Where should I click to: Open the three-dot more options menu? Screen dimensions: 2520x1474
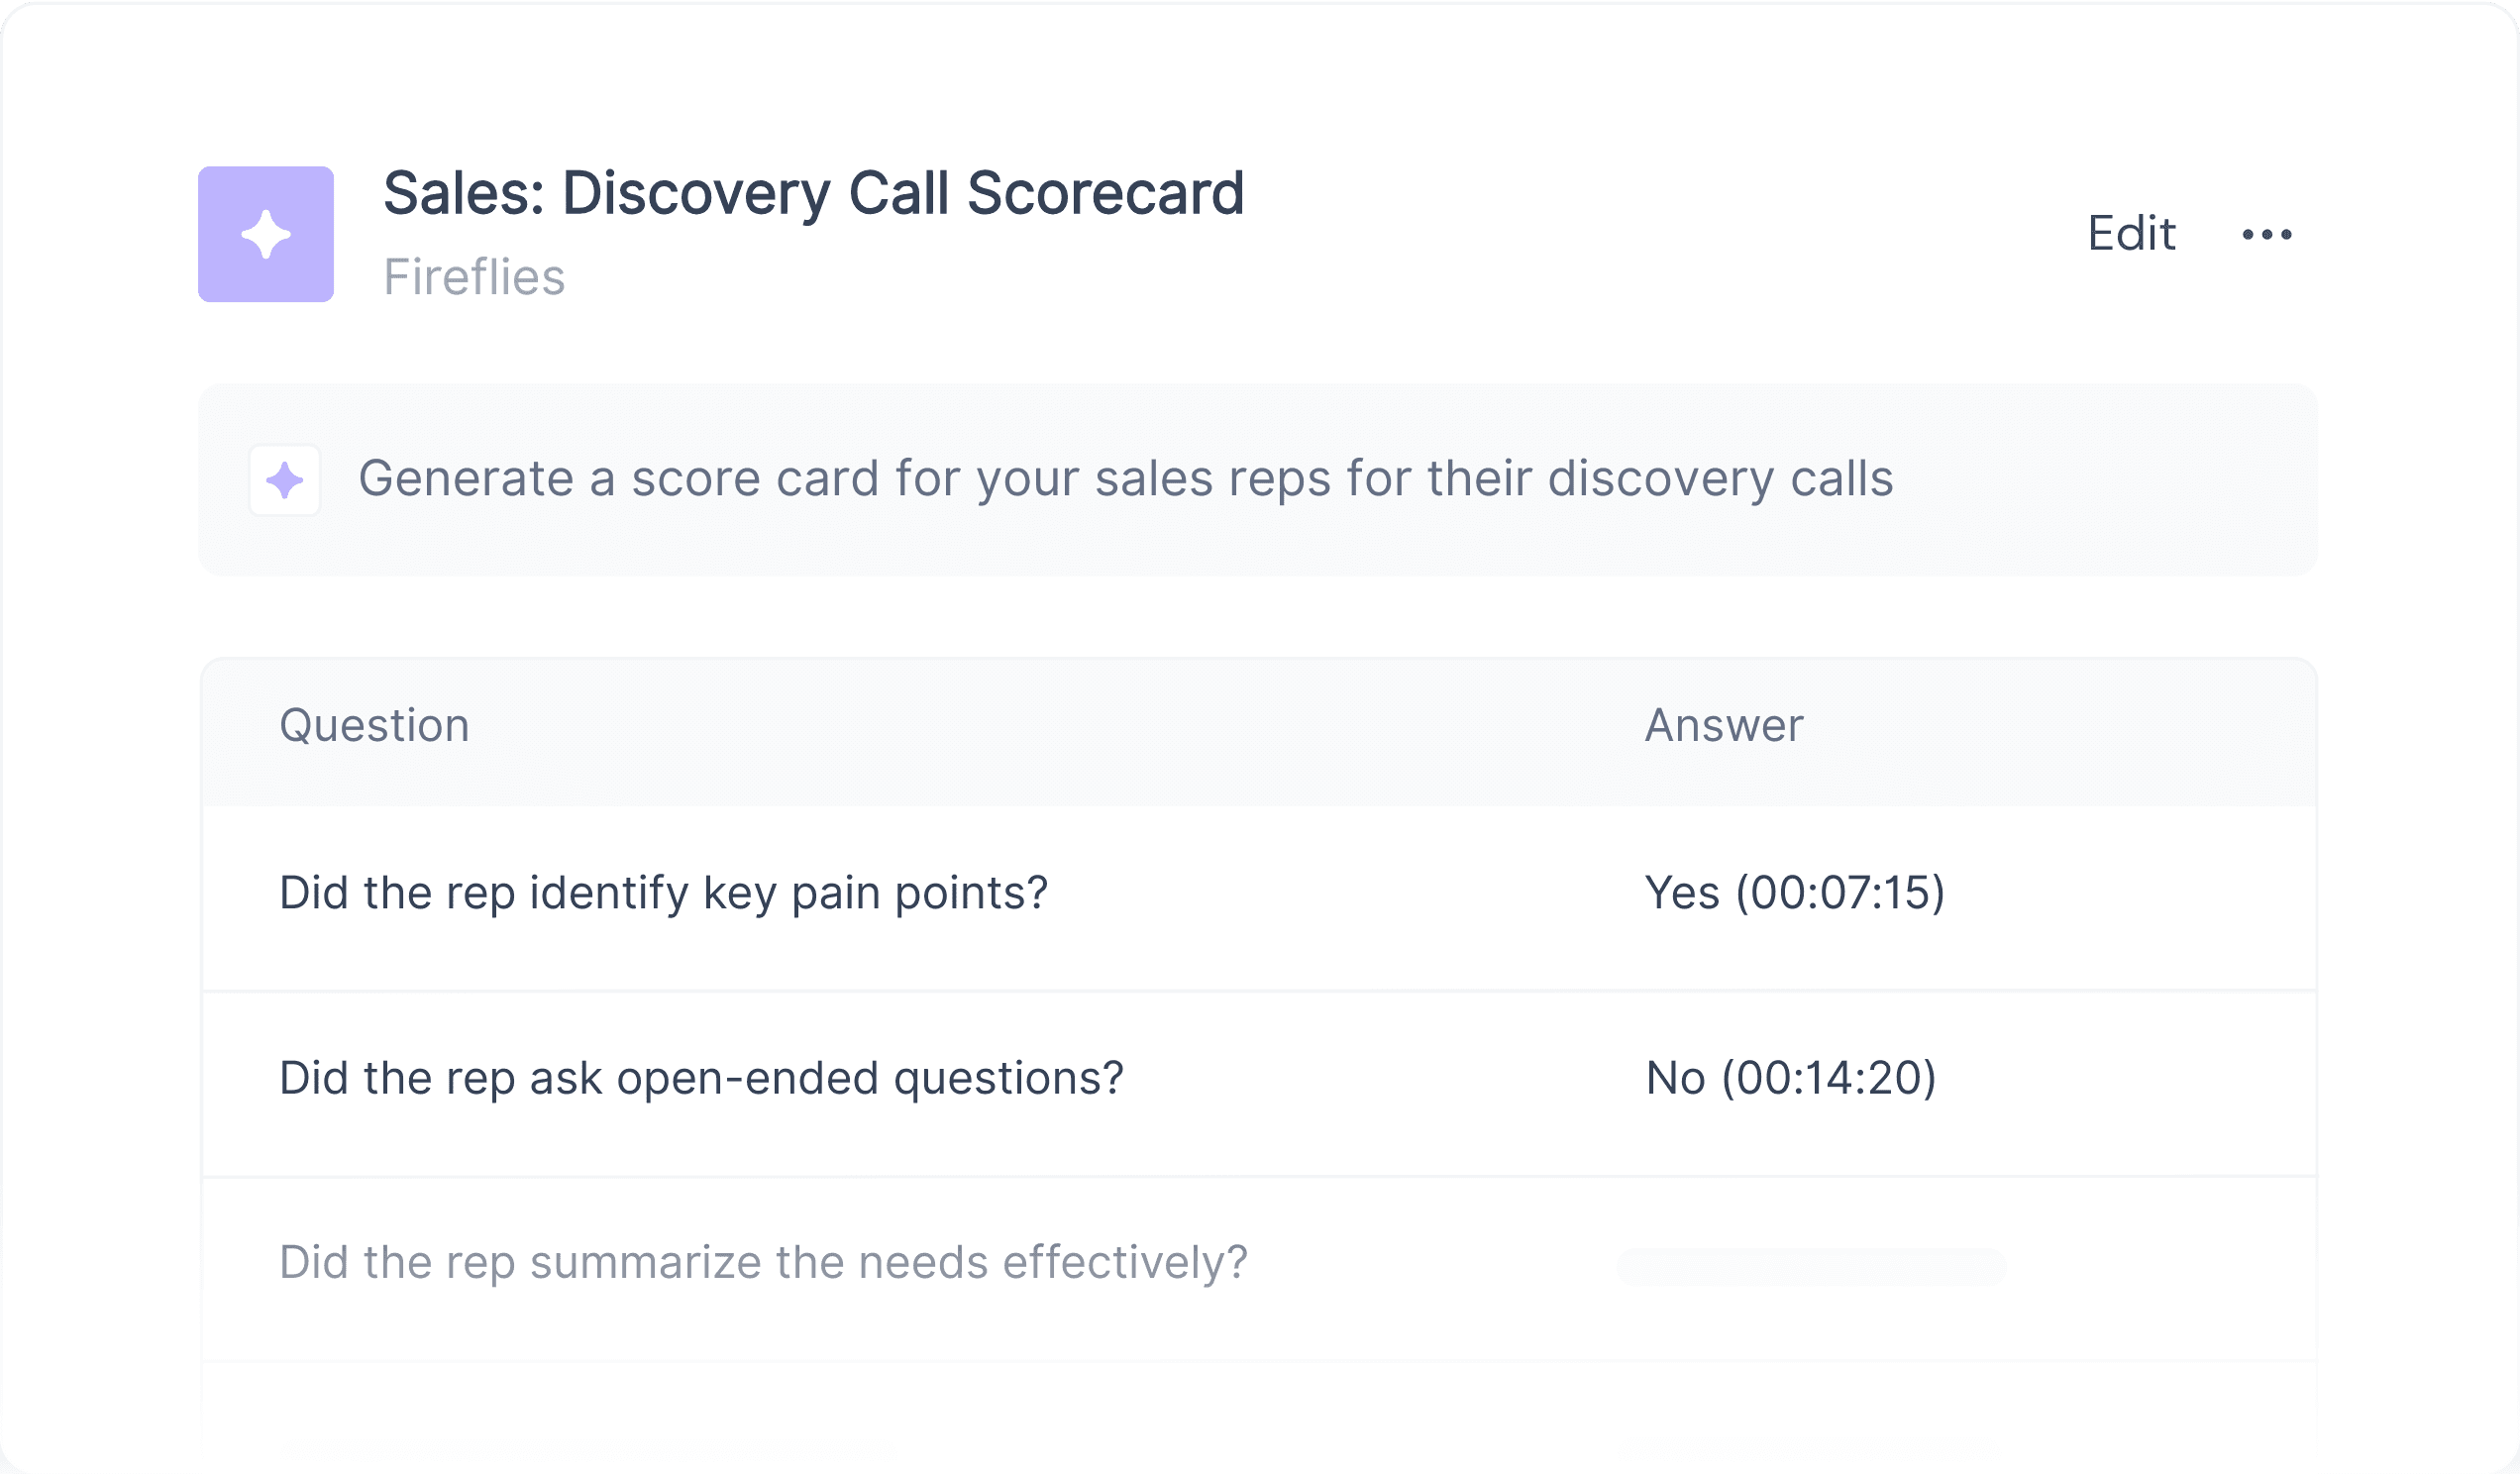pyautogui.click(x=2267, y=234)
